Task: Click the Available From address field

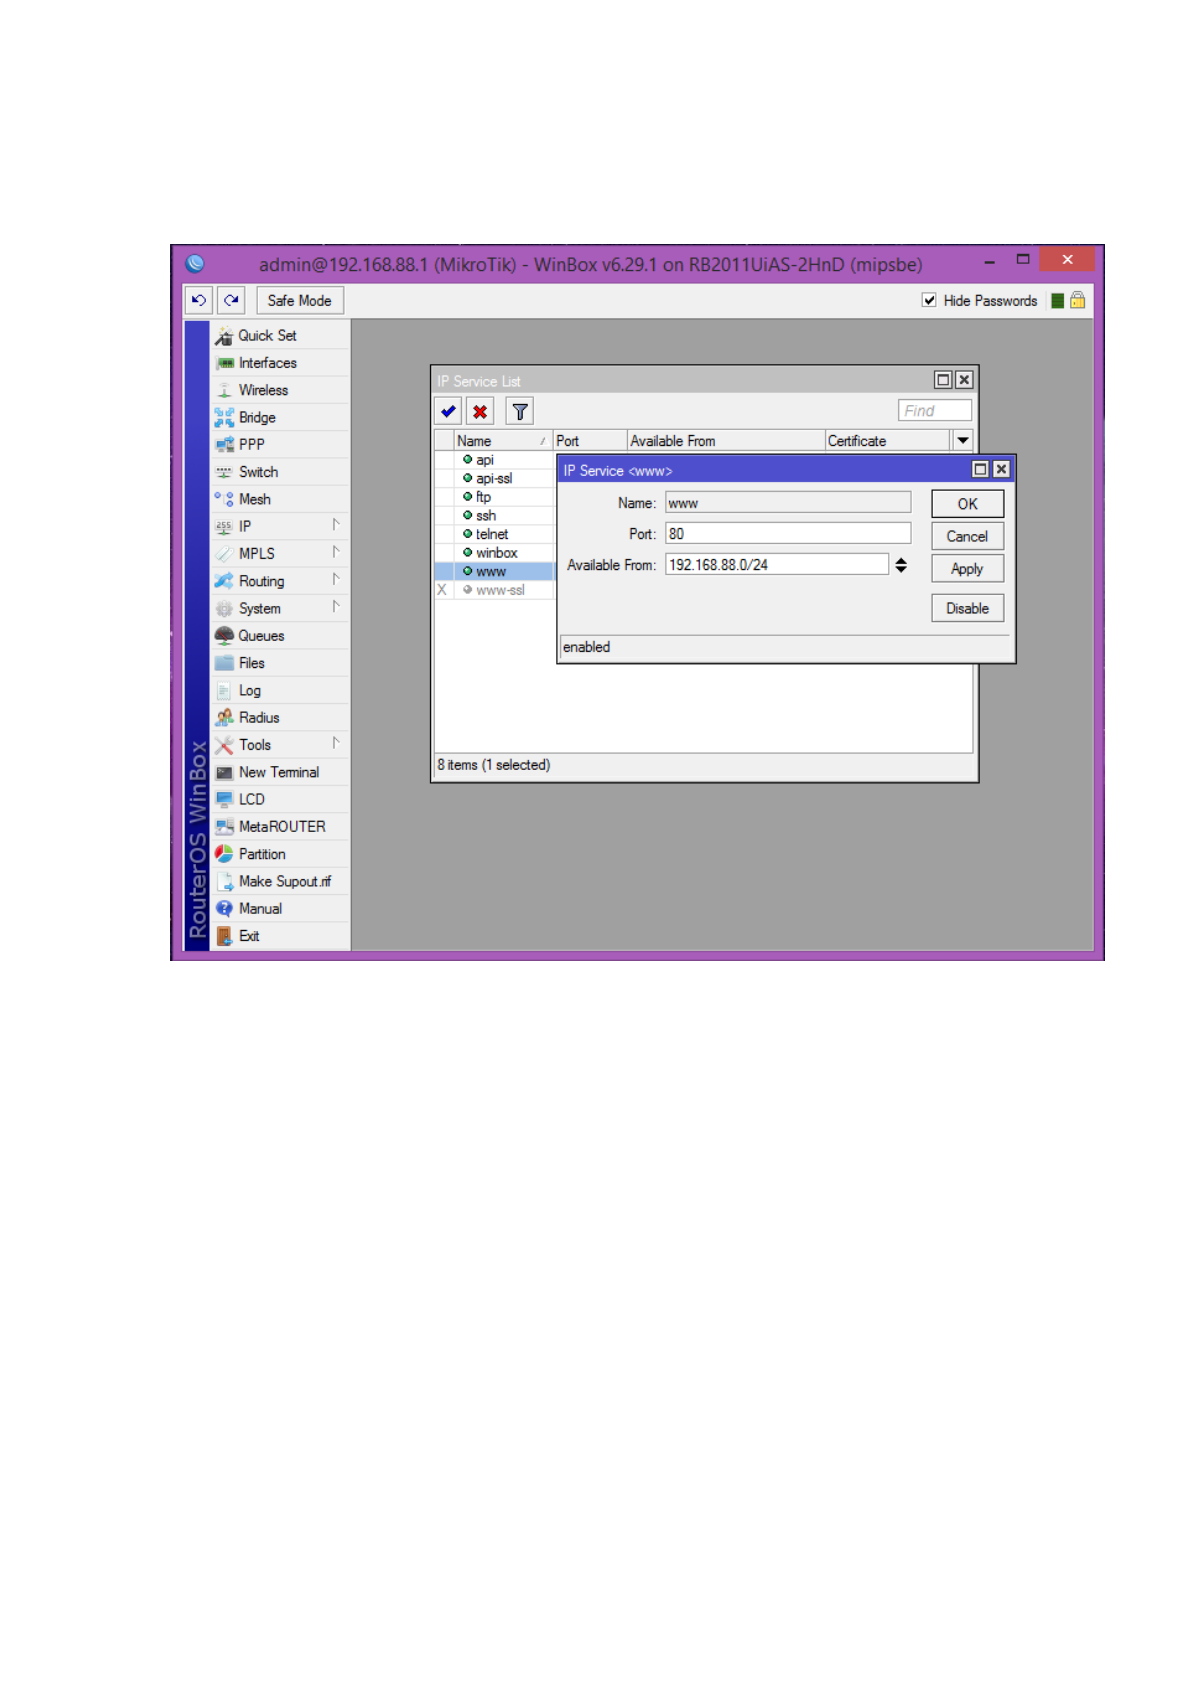Action: [777, 564]
